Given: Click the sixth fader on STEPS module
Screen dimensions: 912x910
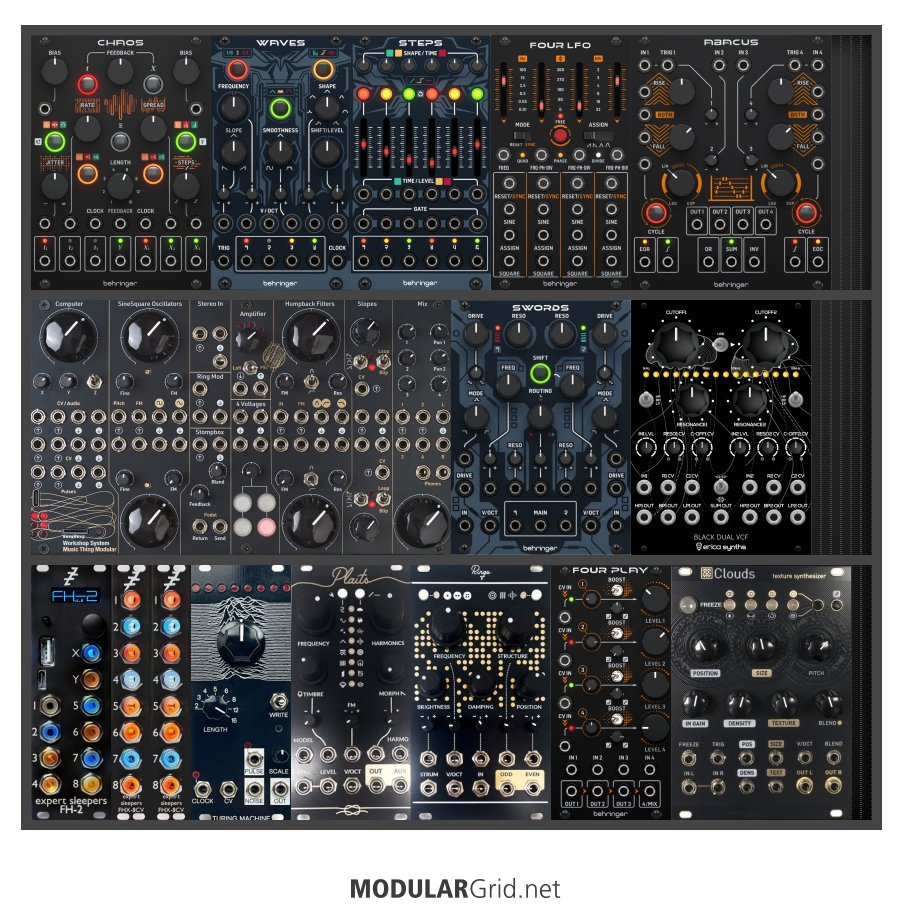Looking at the screenshot, I should coord(477,145).
